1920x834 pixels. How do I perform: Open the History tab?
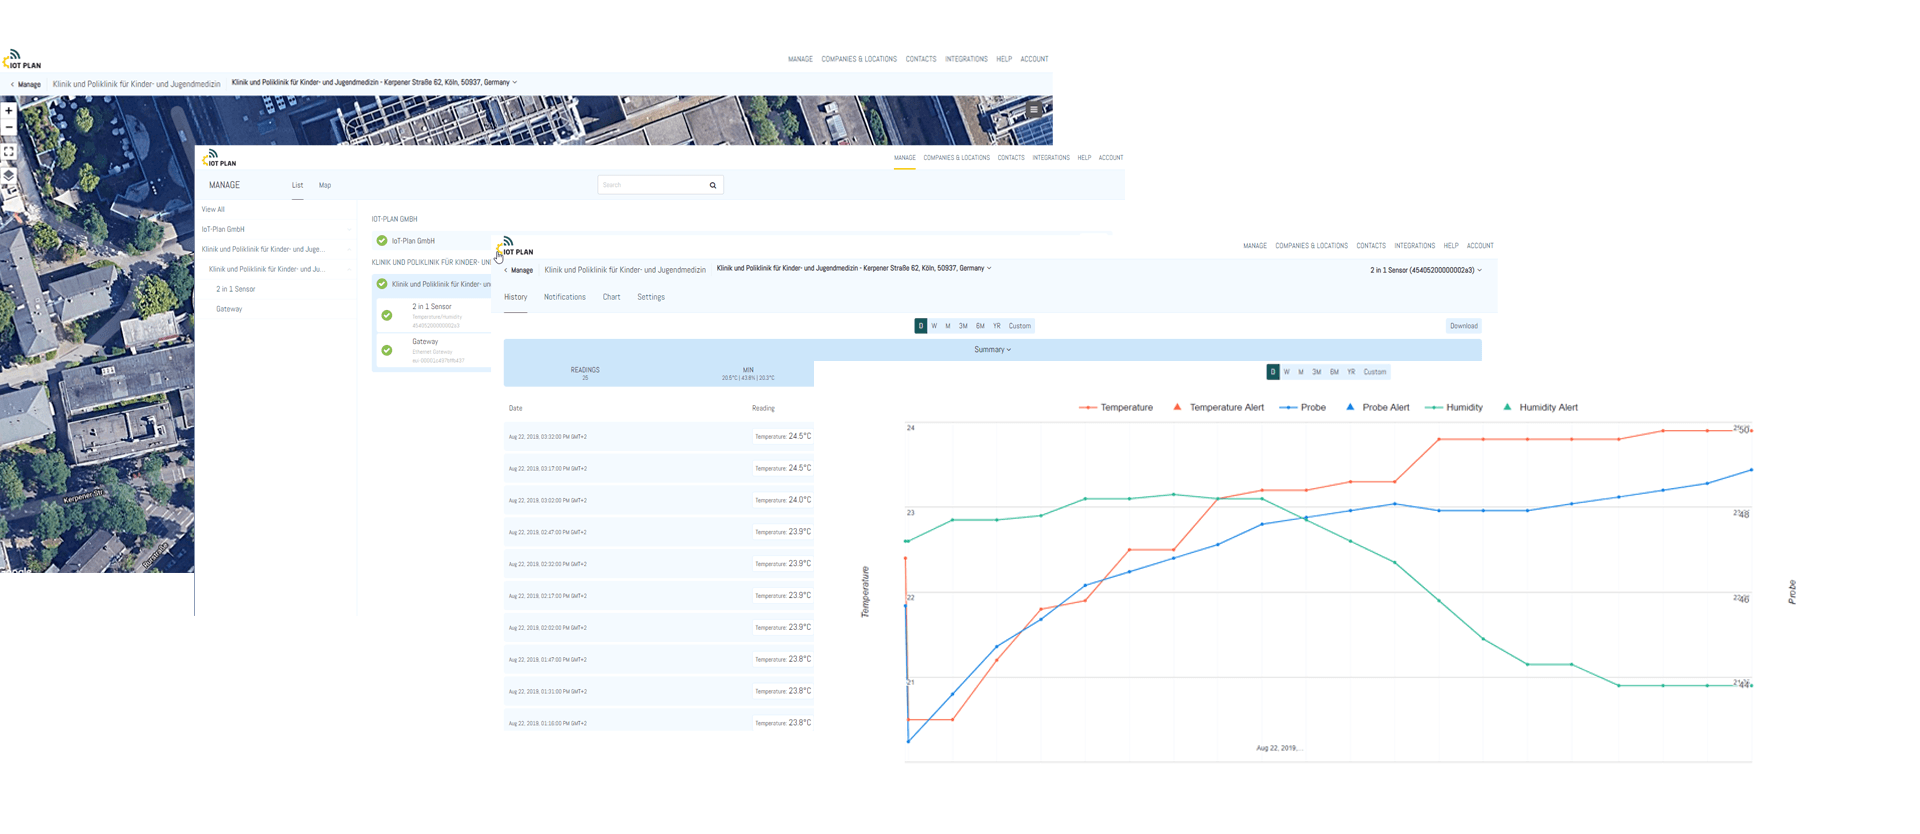pos(515,297)
